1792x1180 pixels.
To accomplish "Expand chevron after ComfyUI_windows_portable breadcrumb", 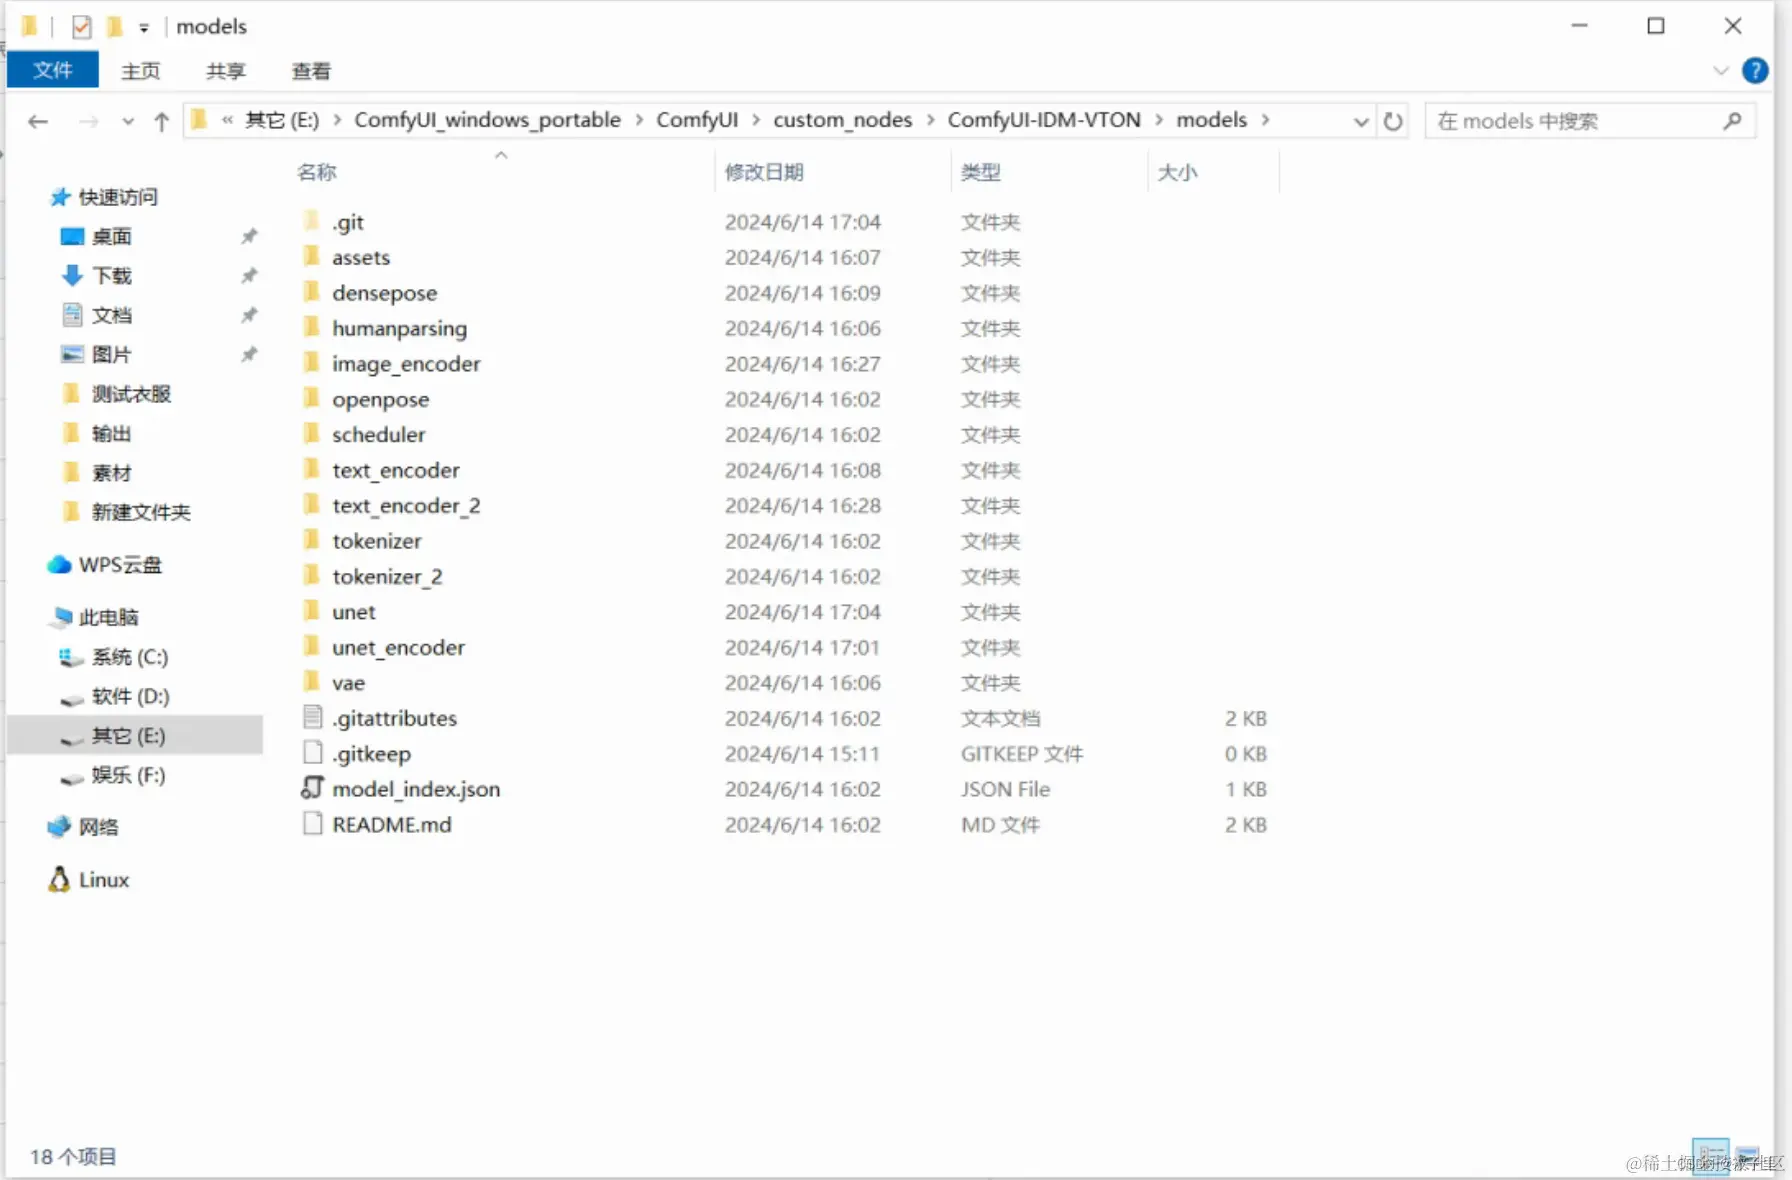I will tap(639, 120).
